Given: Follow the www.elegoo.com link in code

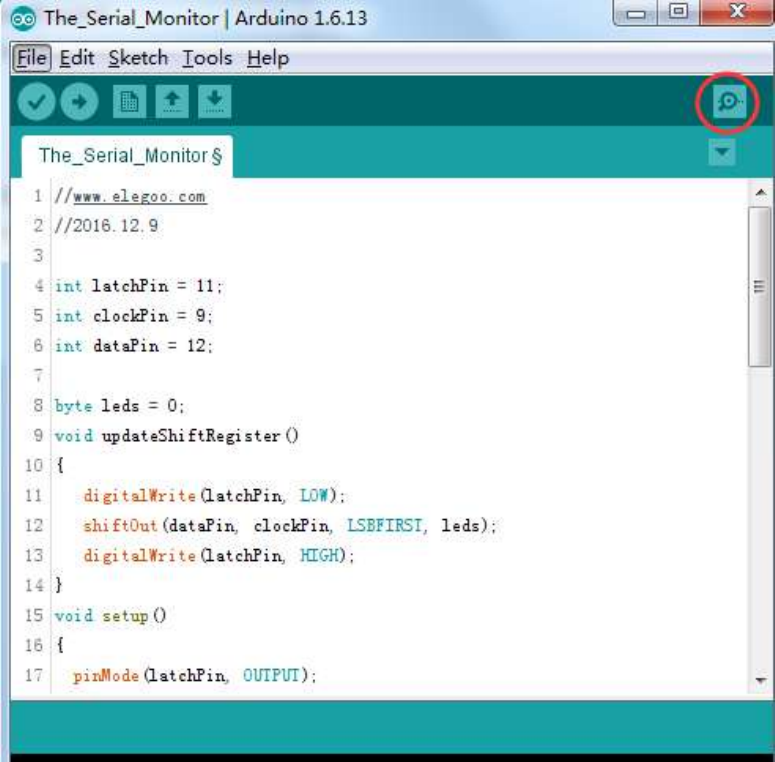Looking at the screenshot, I should click(139, 197).
